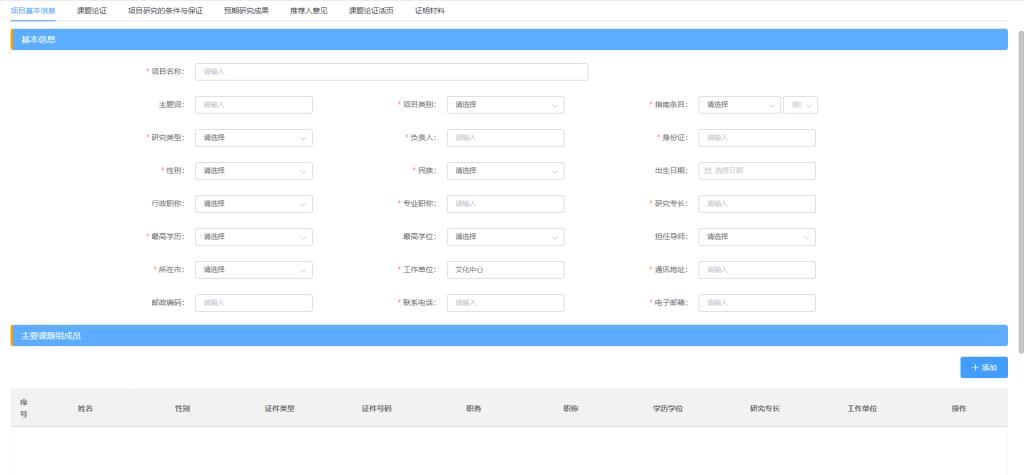The width and height of the screenshot is (1024, 475).
Task: Open the 研究类型 dropdown
Action: point(253,138)
